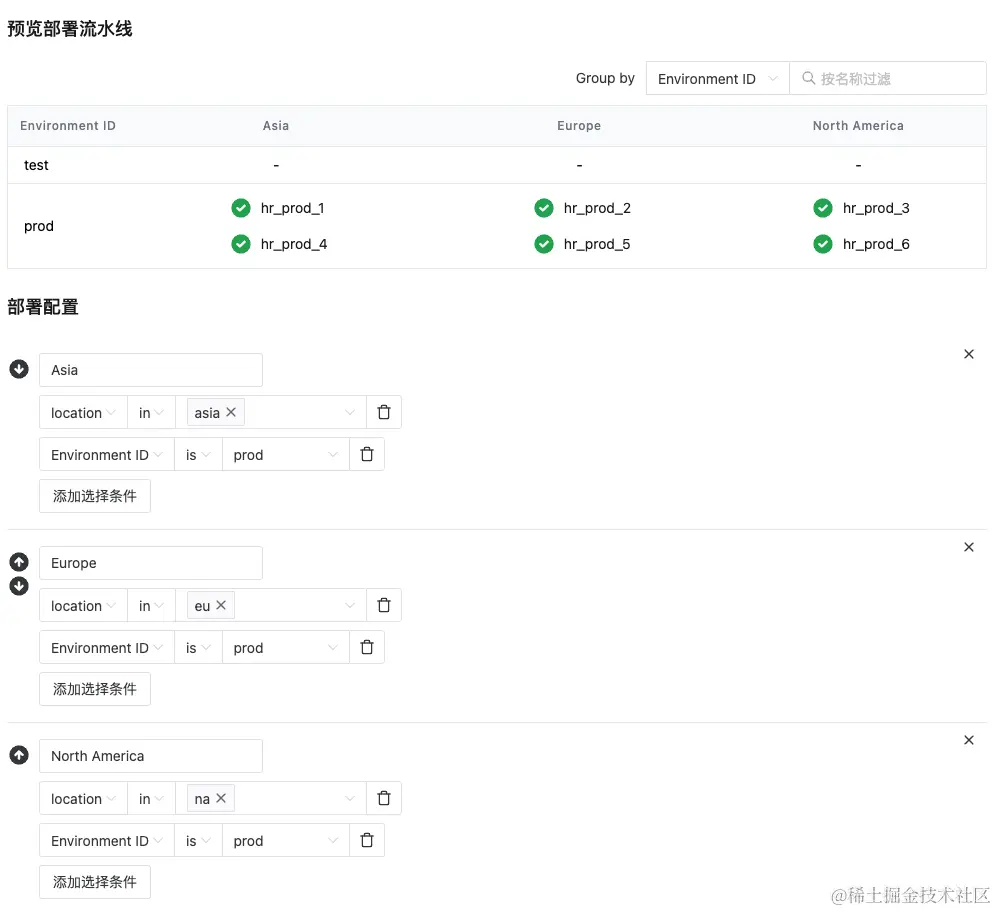Screen dimensions: 997x912
Task: Delete the North America location condition
Action: [x=384, y=798]
